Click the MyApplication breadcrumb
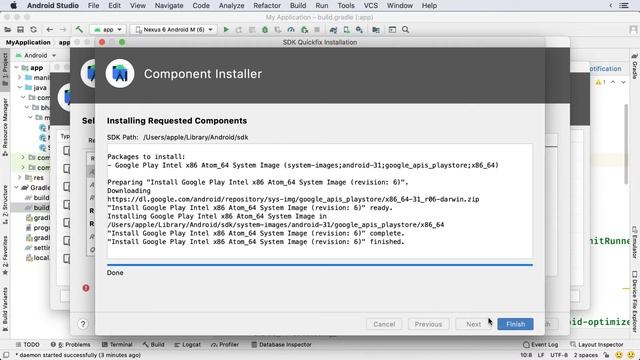 click(28, 42)
